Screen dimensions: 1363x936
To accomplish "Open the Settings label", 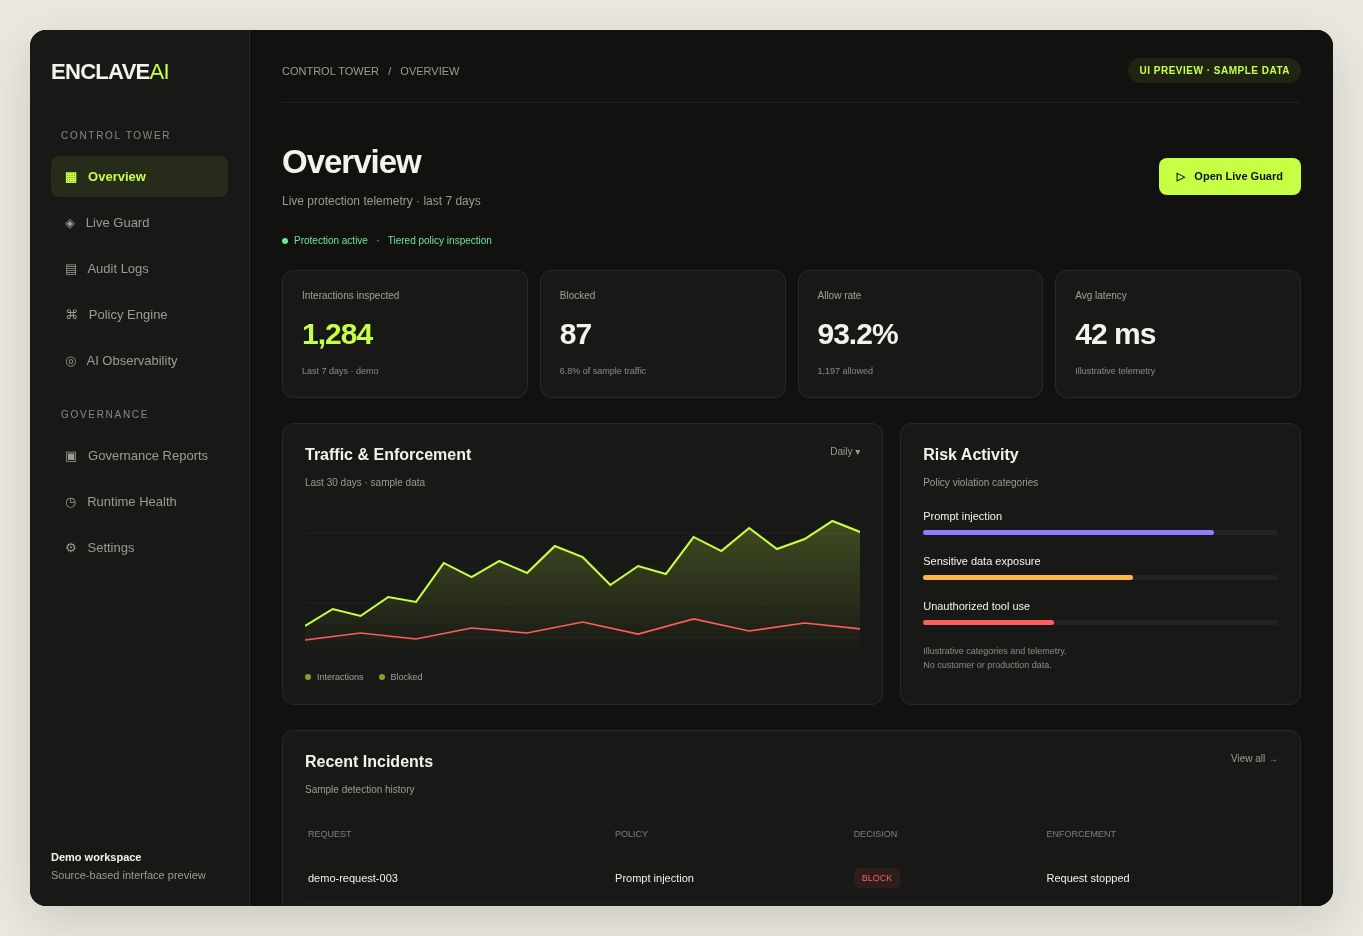I will [111, 548].
